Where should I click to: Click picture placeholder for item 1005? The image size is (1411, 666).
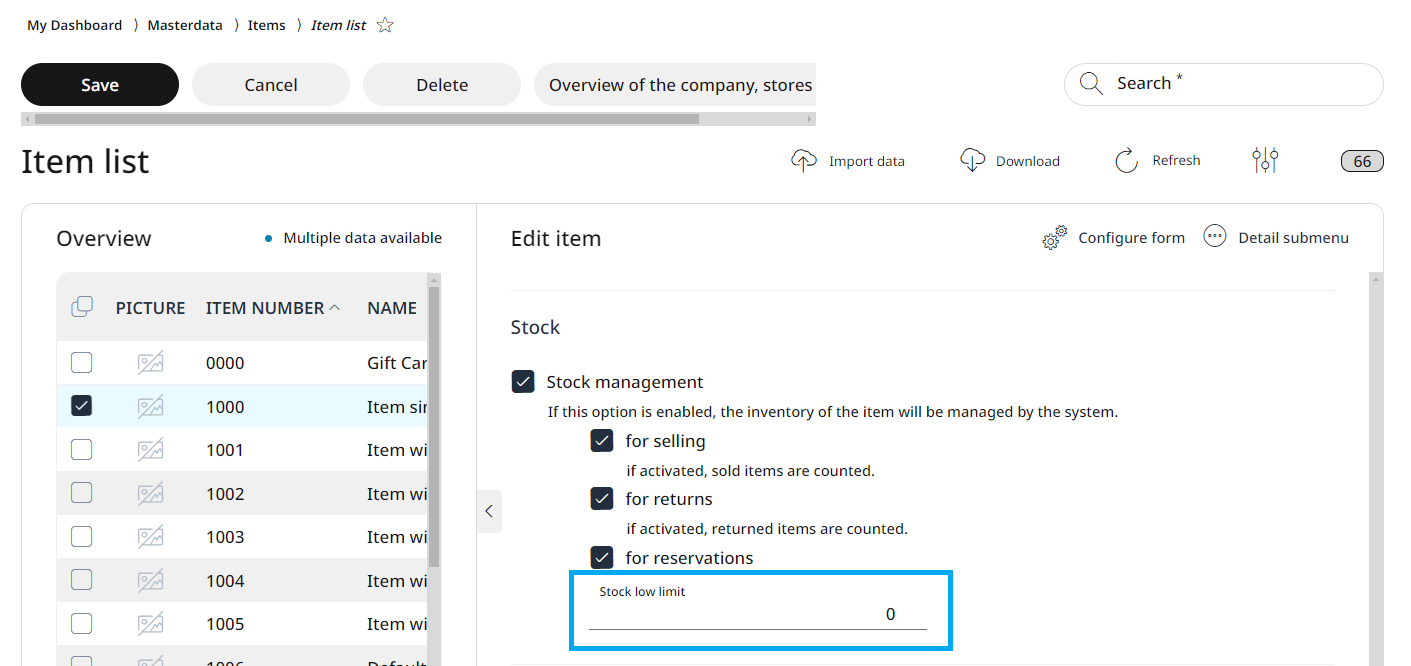pyautogui.click(x=150, y=624)
